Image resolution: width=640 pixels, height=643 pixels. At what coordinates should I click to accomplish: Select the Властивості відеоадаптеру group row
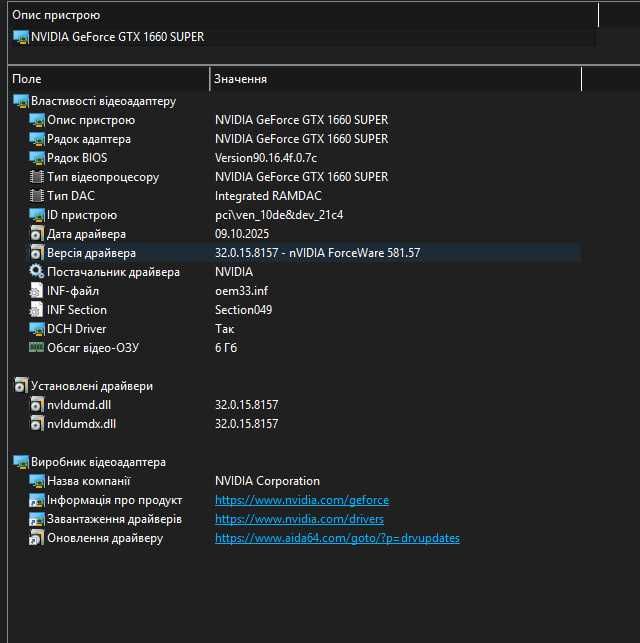[x=103, y=101]
